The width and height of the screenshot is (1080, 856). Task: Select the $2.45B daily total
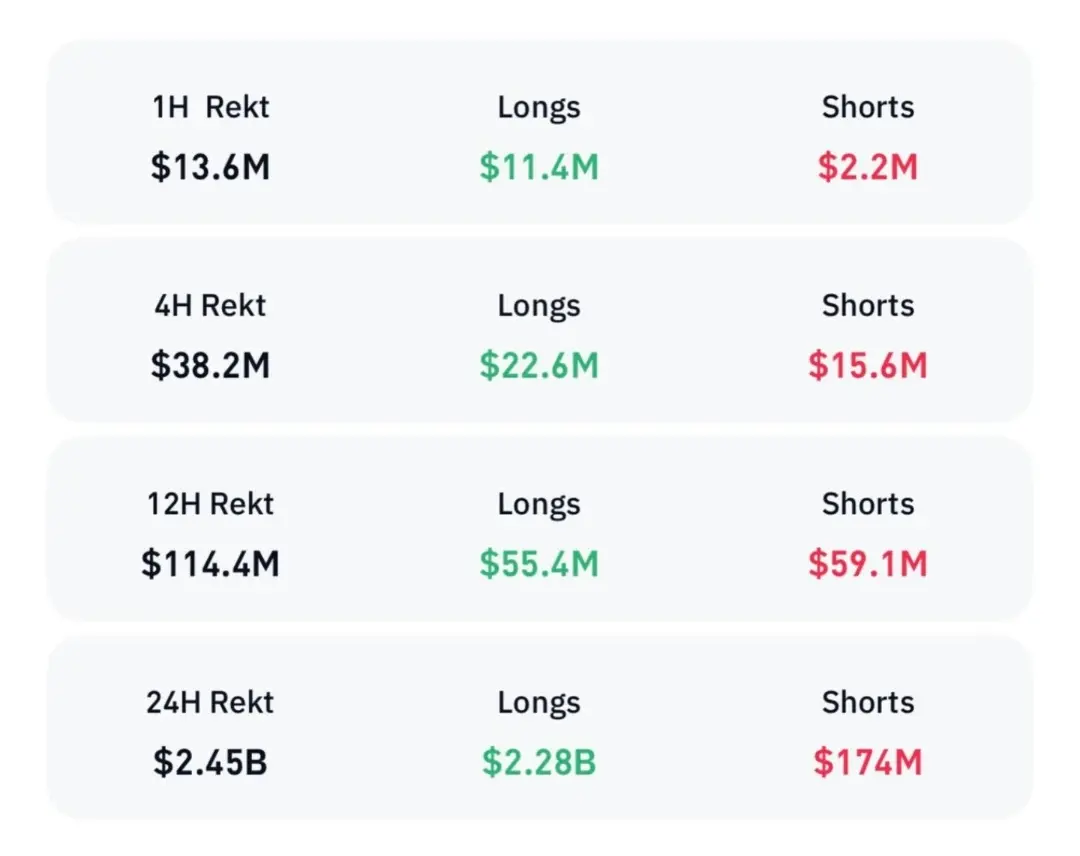point(210,762)
